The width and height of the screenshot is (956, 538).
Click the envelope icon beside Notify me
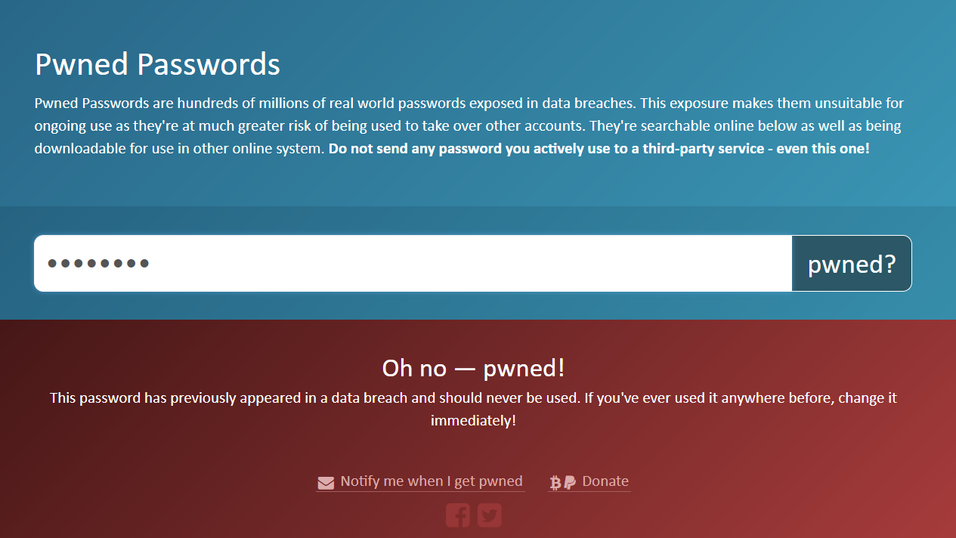coord(326,482)
